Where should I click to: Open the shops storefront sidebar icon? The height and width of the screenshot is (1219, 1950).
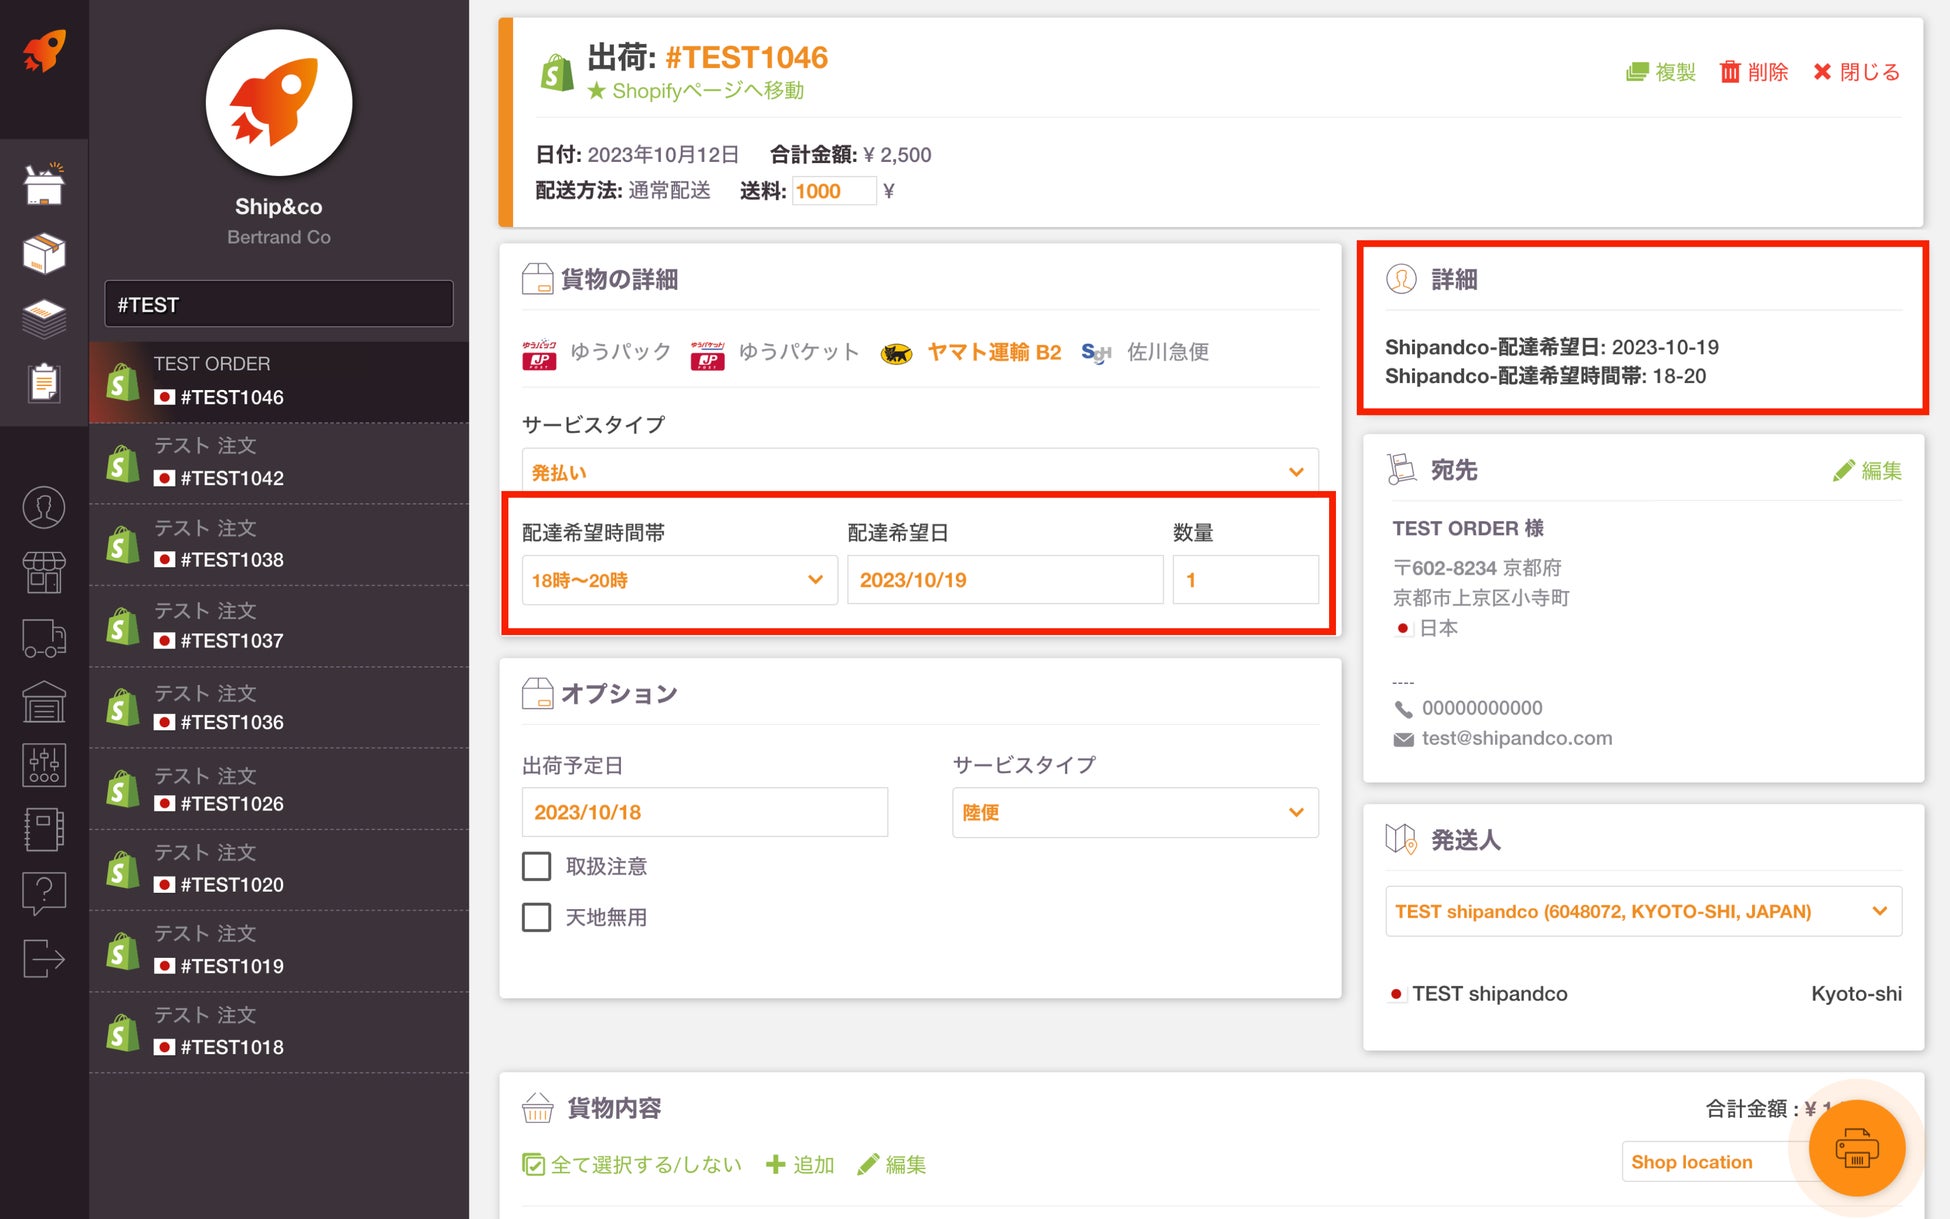[44, 572]
